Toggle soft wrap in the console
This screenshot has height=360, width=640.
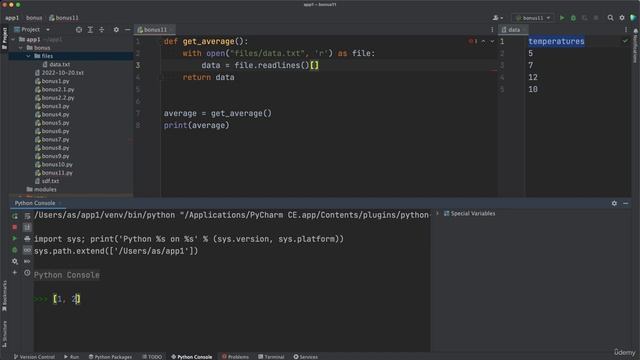[x=27, y=216]
